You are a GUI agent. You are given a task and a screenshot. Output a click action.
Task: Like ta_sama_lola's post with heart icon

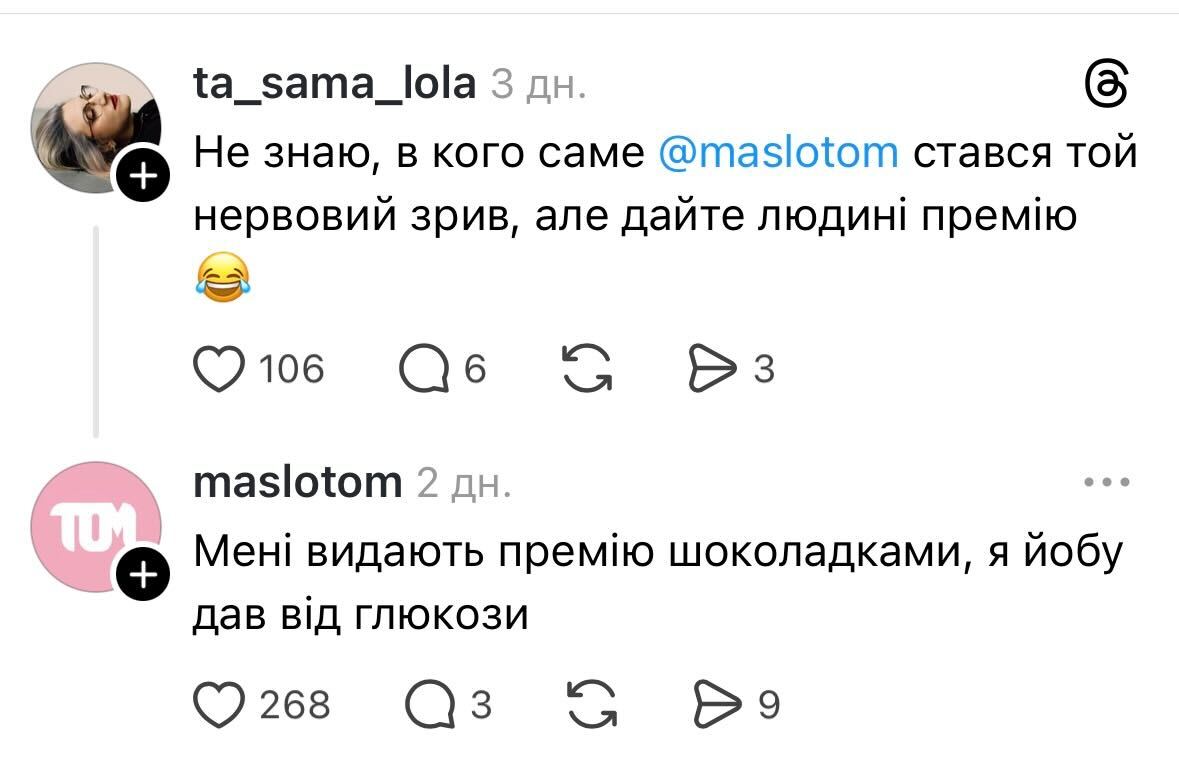pos(222,370)
